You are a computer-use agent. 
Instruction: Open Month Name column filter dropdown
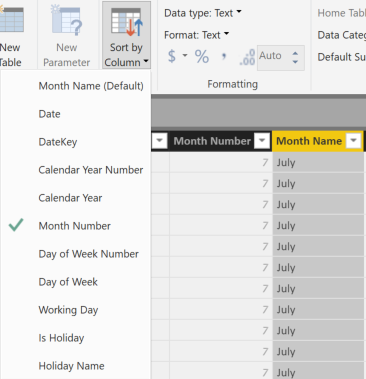pos(353,141)
